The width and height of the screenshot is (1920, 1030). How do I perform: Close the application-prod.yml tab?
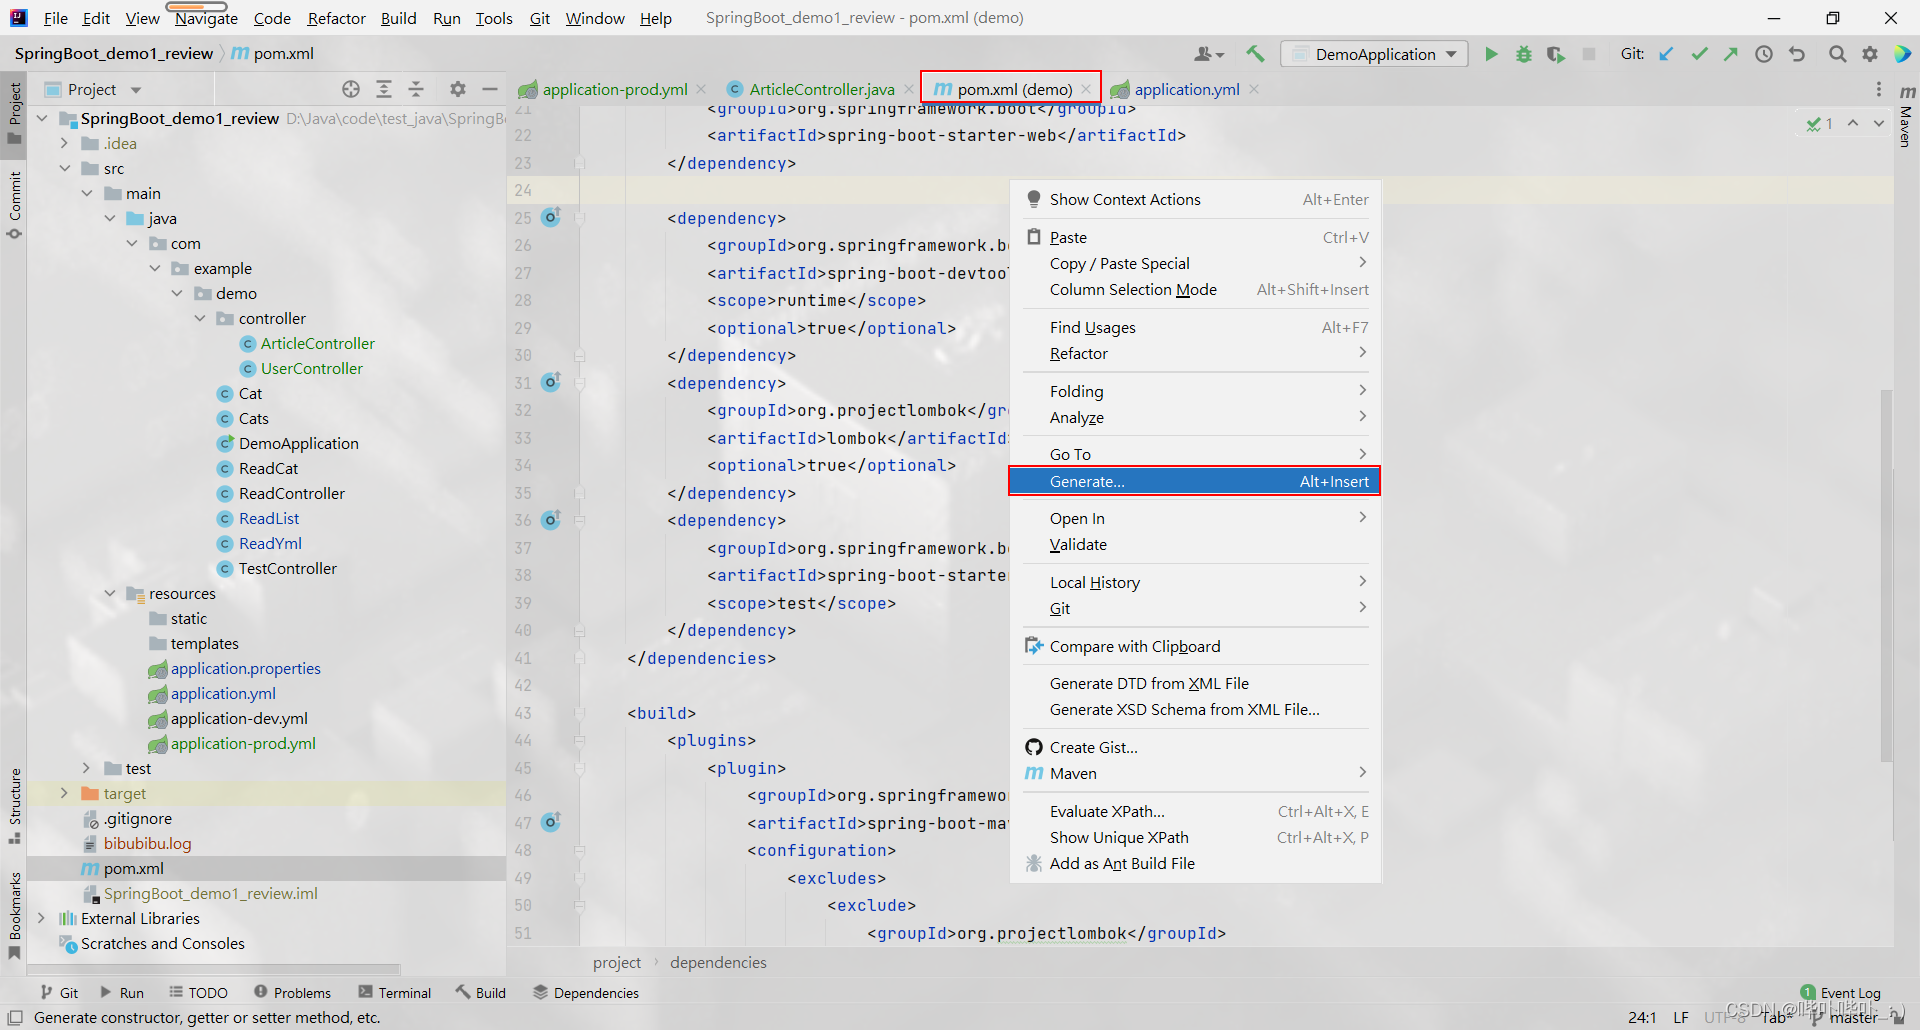point(701,89)
